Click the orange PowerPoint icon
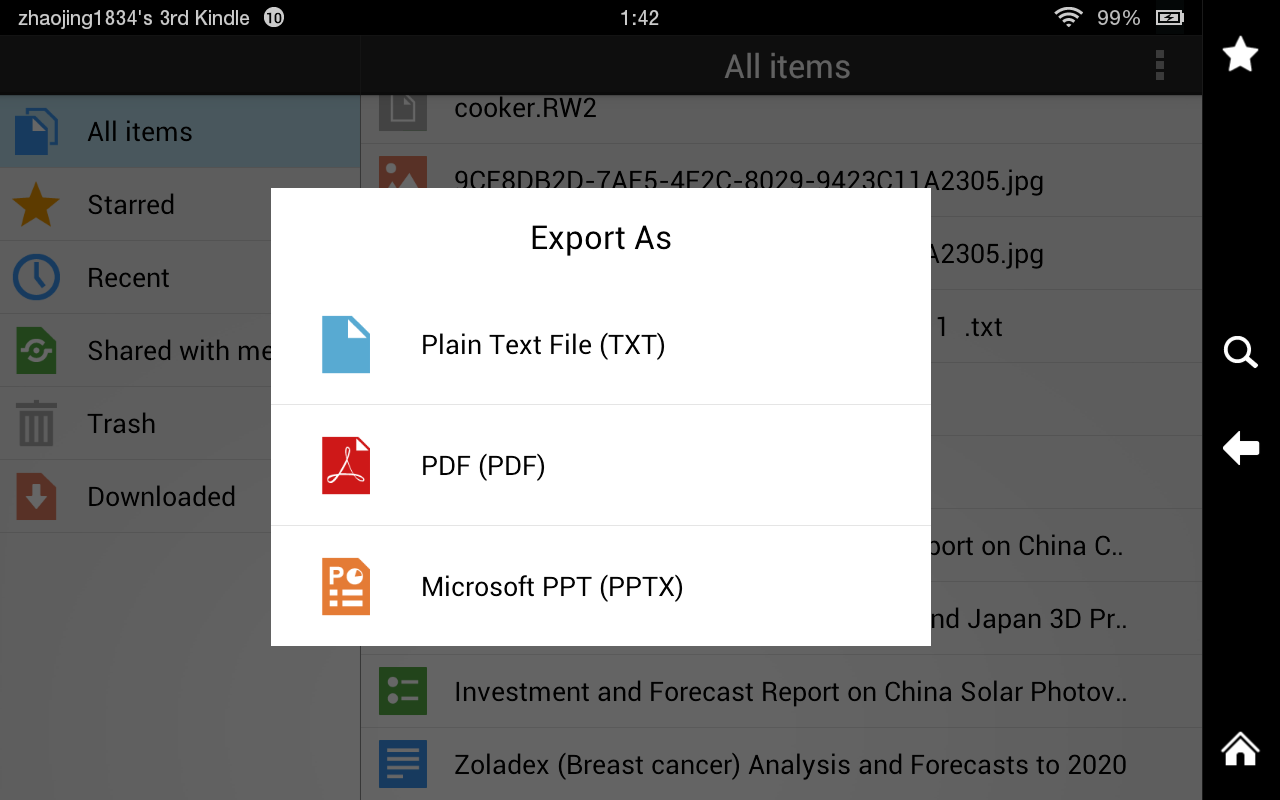The width and height of the screenshot is (1280, 800). tap(346, 587)
